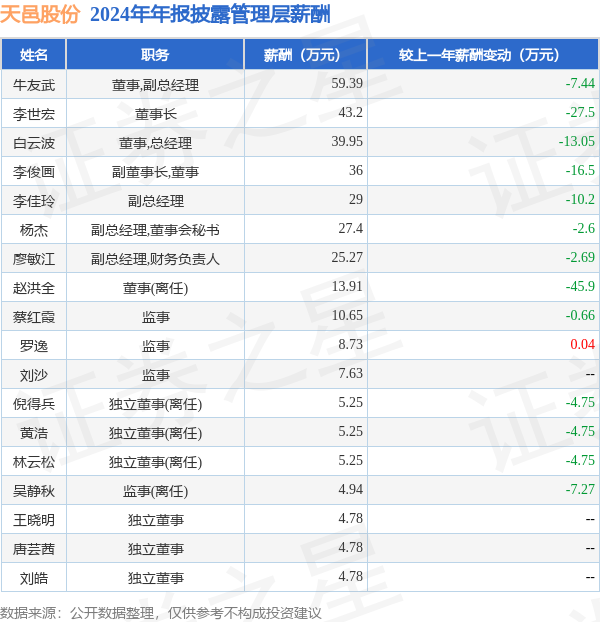Select the name 赵洪全

pos(34,288)
